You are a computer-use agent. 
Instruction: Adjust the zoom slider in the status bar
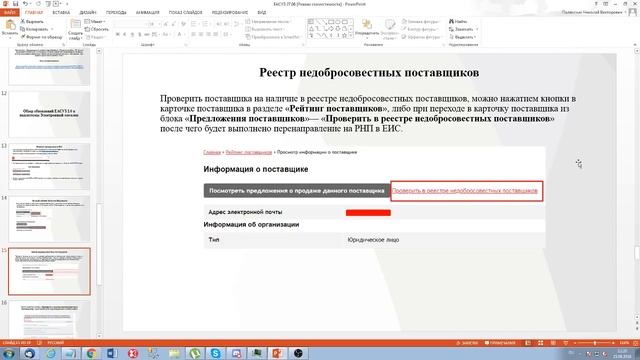tap(594, 343)
